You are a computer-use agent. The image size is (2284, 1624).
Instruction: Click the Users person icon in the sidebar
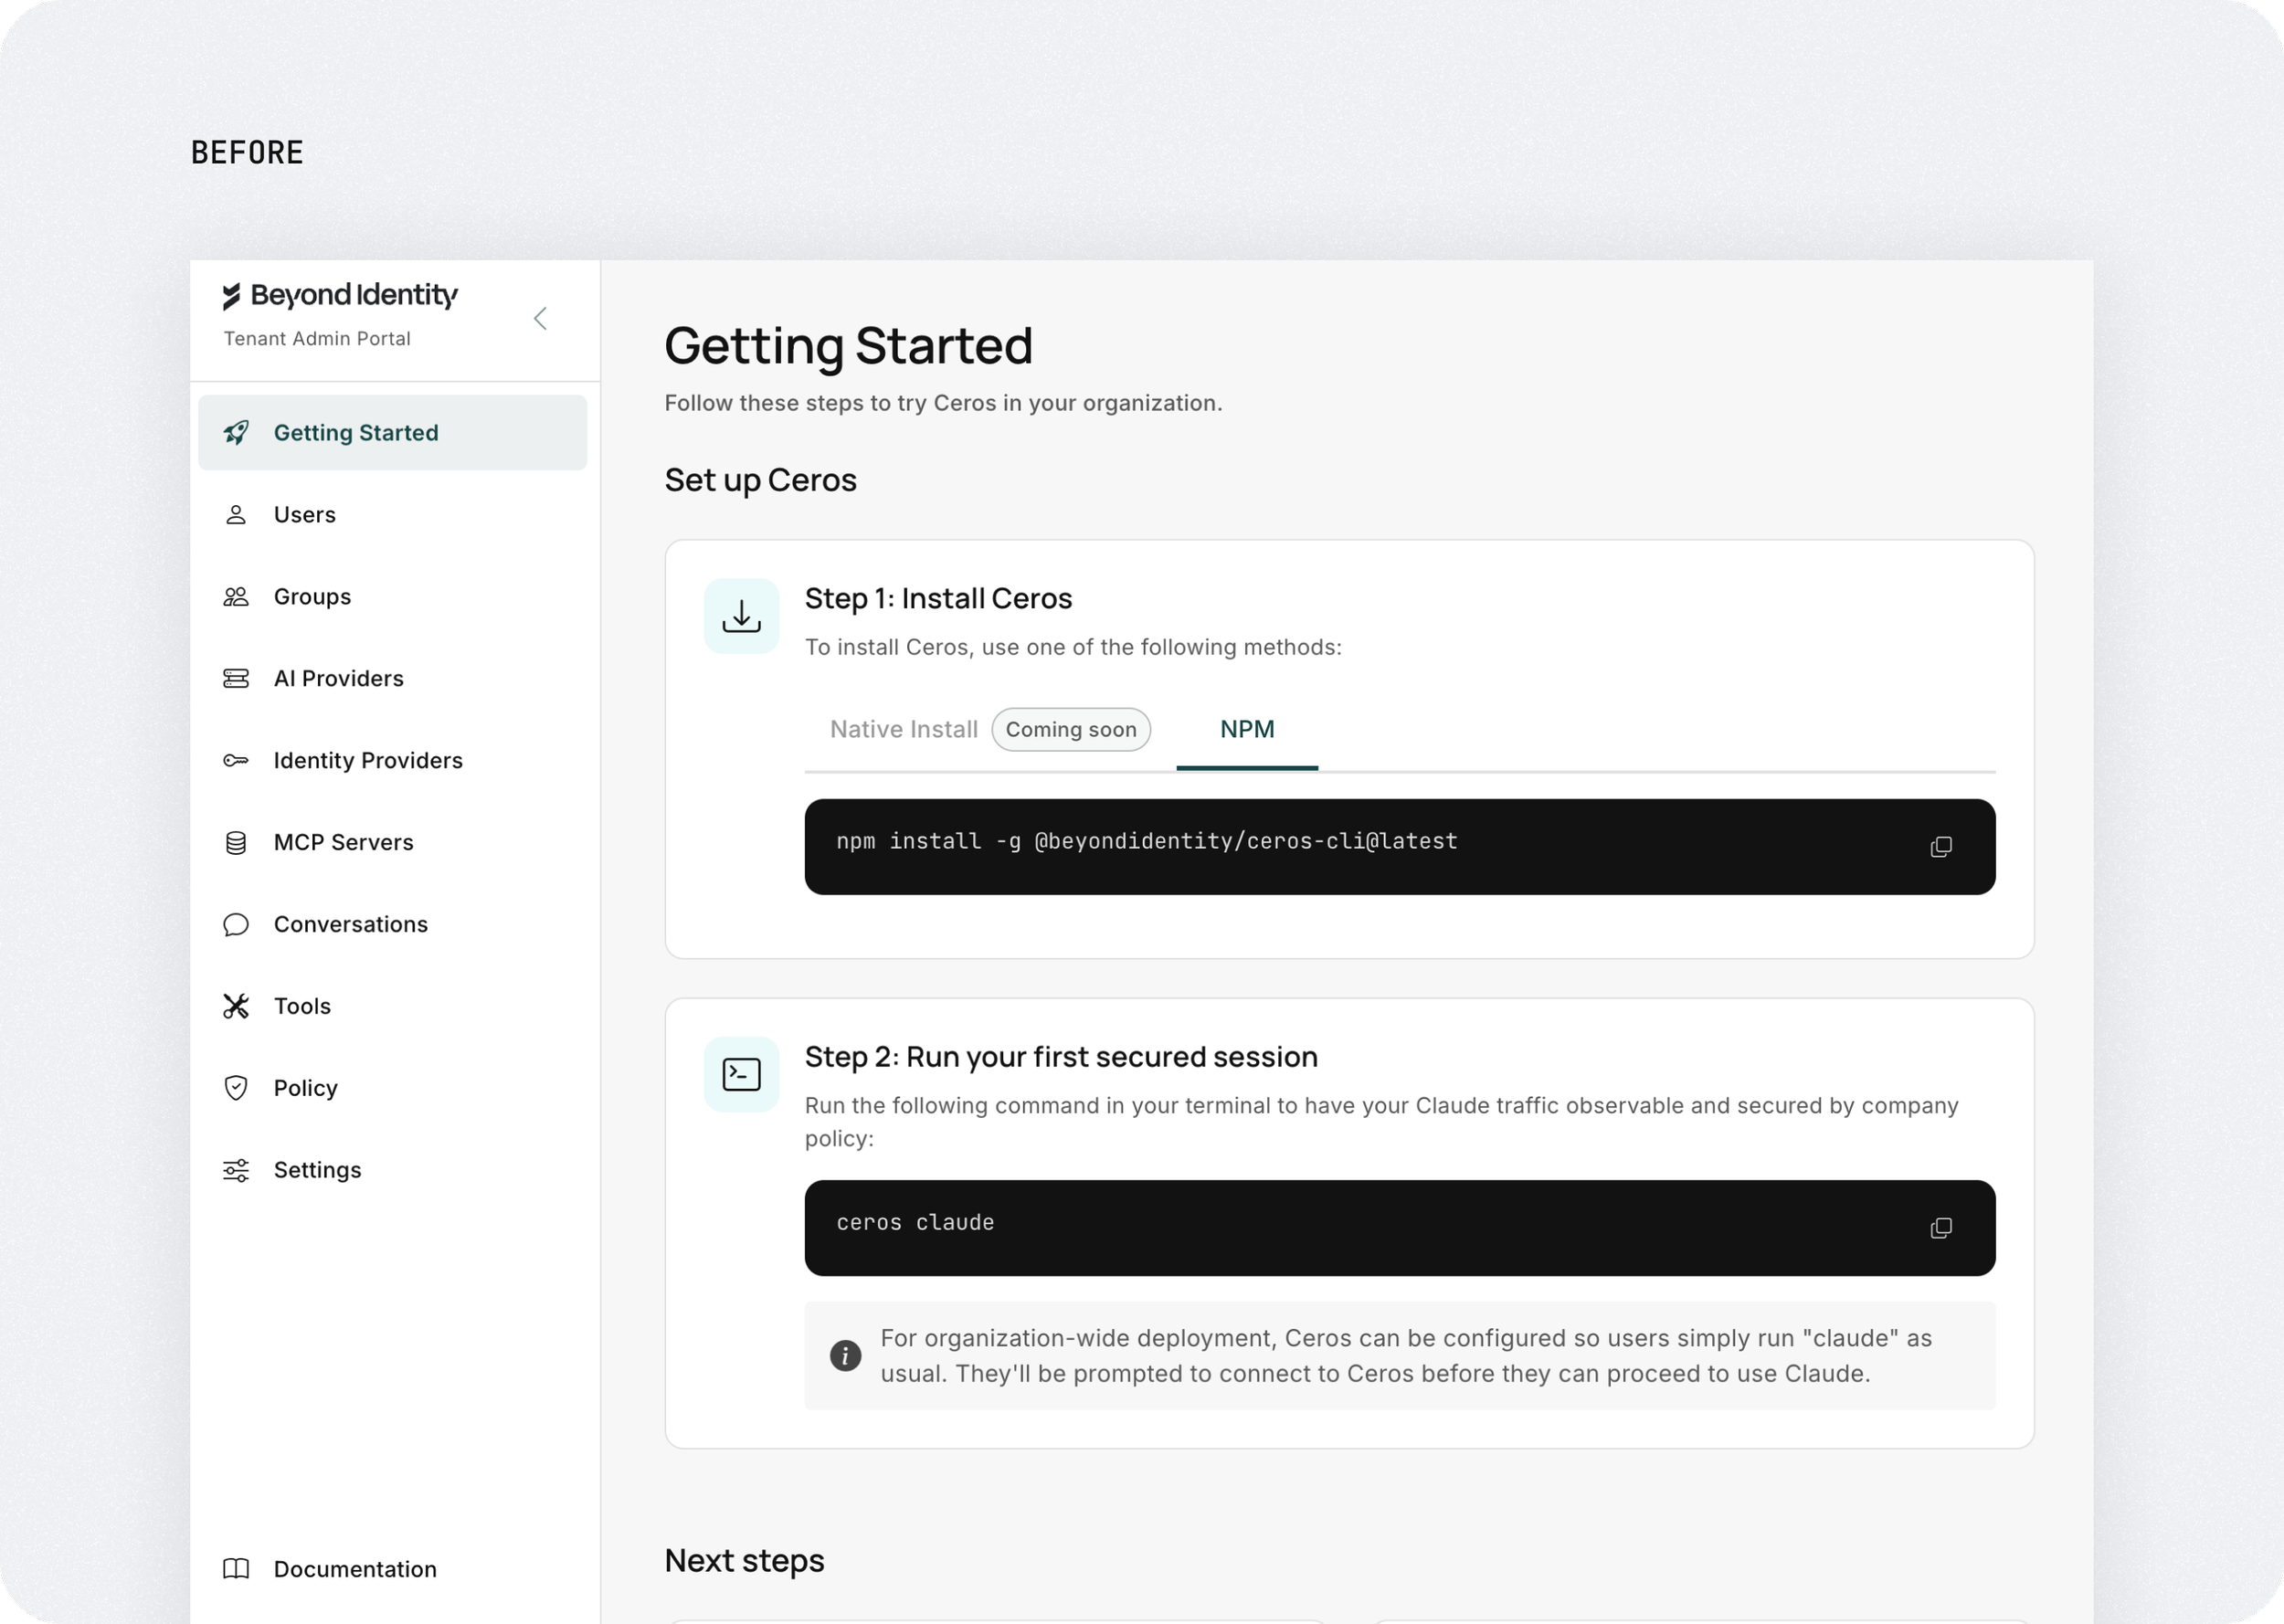coord(236,515)
